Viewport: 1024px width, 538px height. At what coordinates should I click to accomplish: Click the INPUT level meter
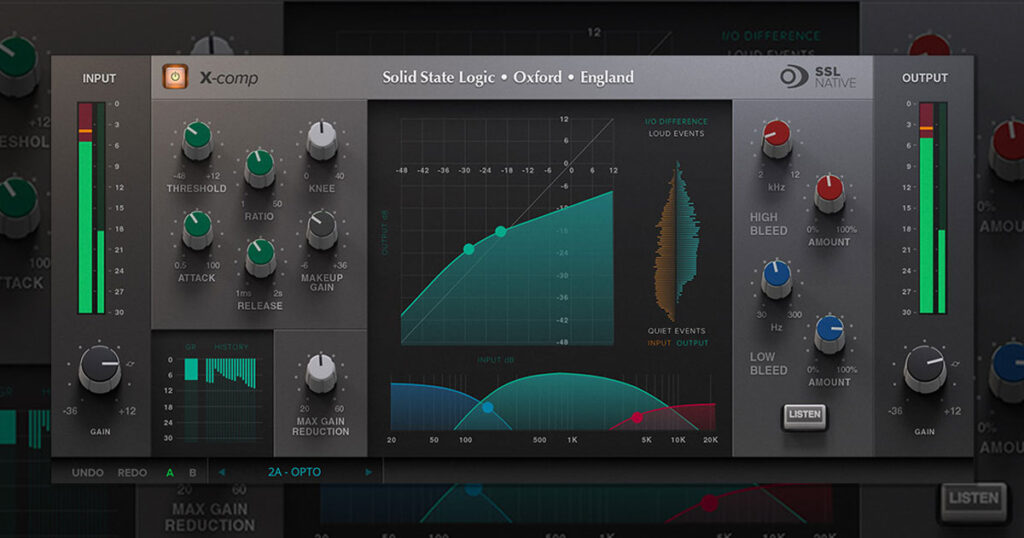coord(91,208)
